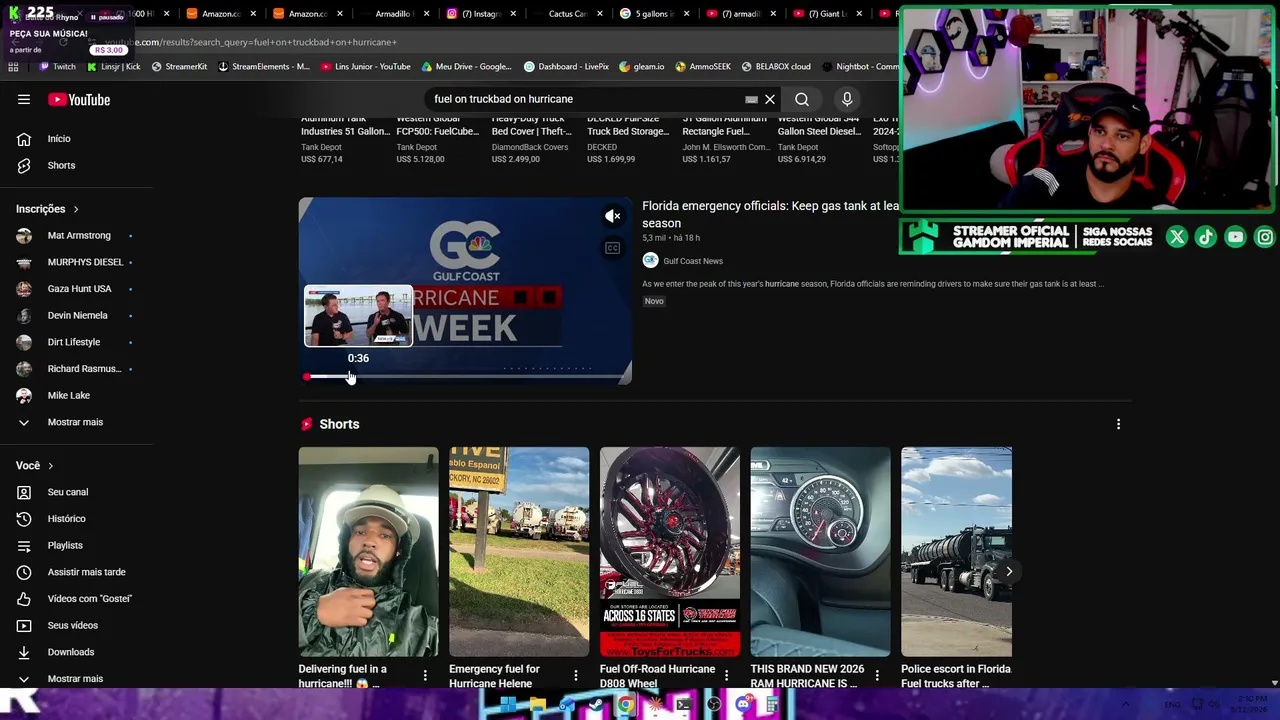1280x720 pixels.
Task: Submit the search with the magnifier icon
Action: (802, 99)
